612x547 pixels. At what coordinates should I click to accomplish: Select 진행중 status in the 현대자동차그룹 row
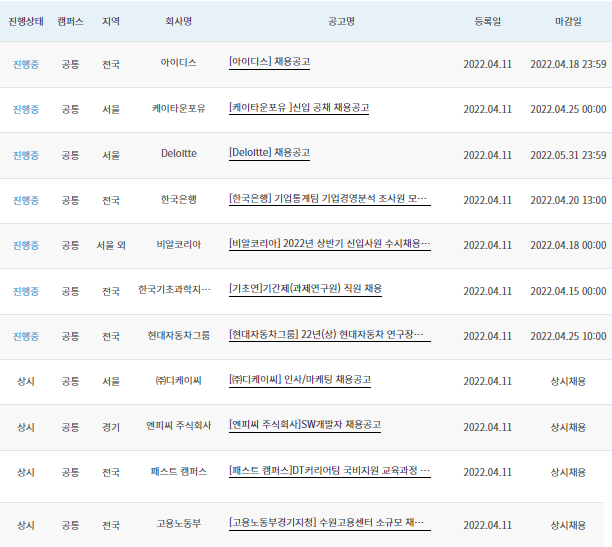point(26,336)
